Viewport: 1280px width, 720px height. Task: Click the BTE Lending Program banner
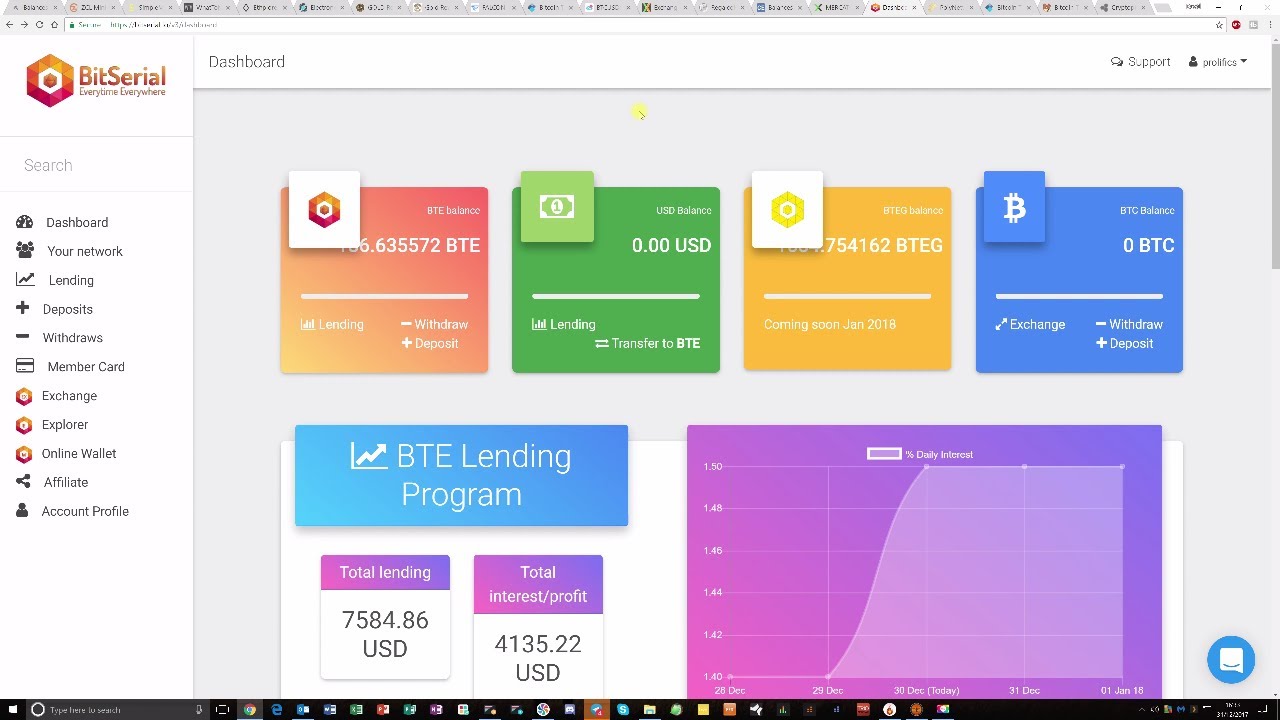(461, 475)
